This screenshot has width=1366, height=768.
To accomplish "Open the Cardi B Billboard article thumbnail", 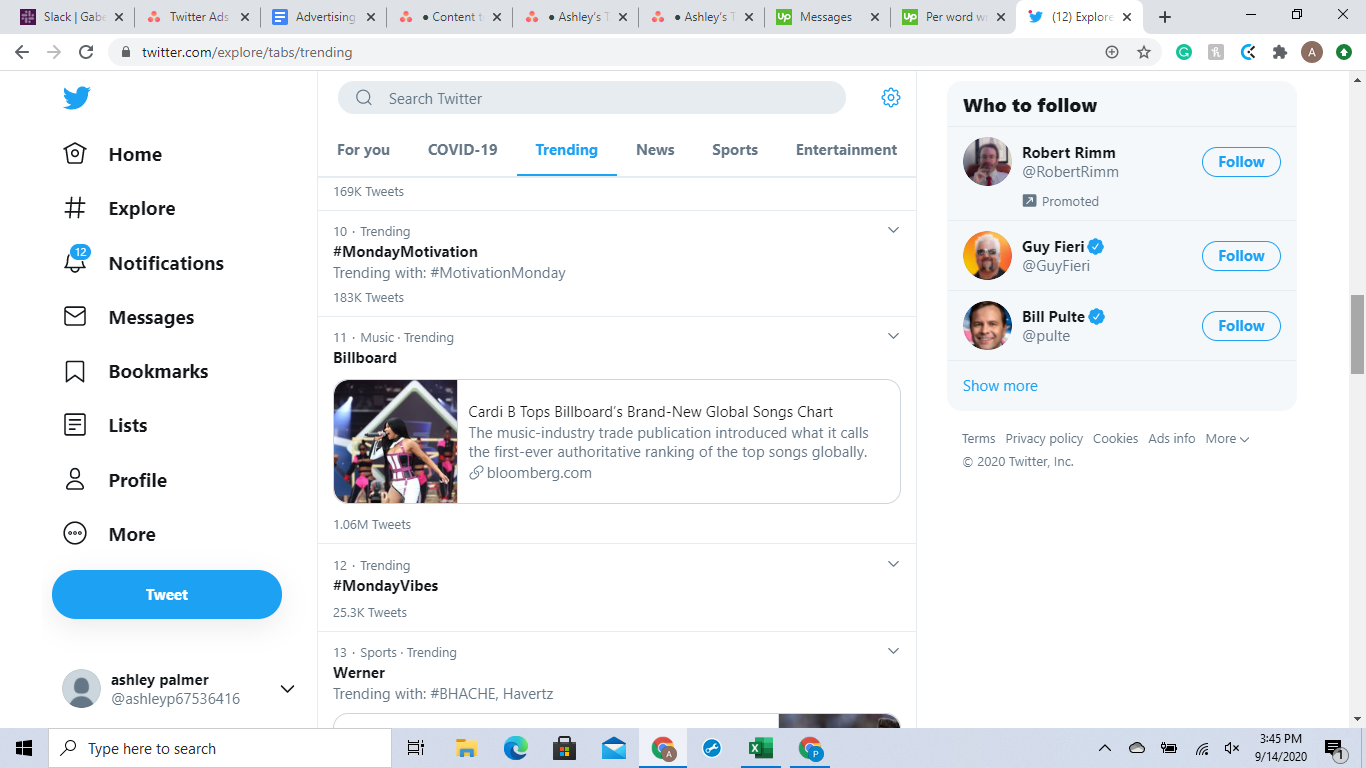I will pyautogui.click(x=395, y=441).
